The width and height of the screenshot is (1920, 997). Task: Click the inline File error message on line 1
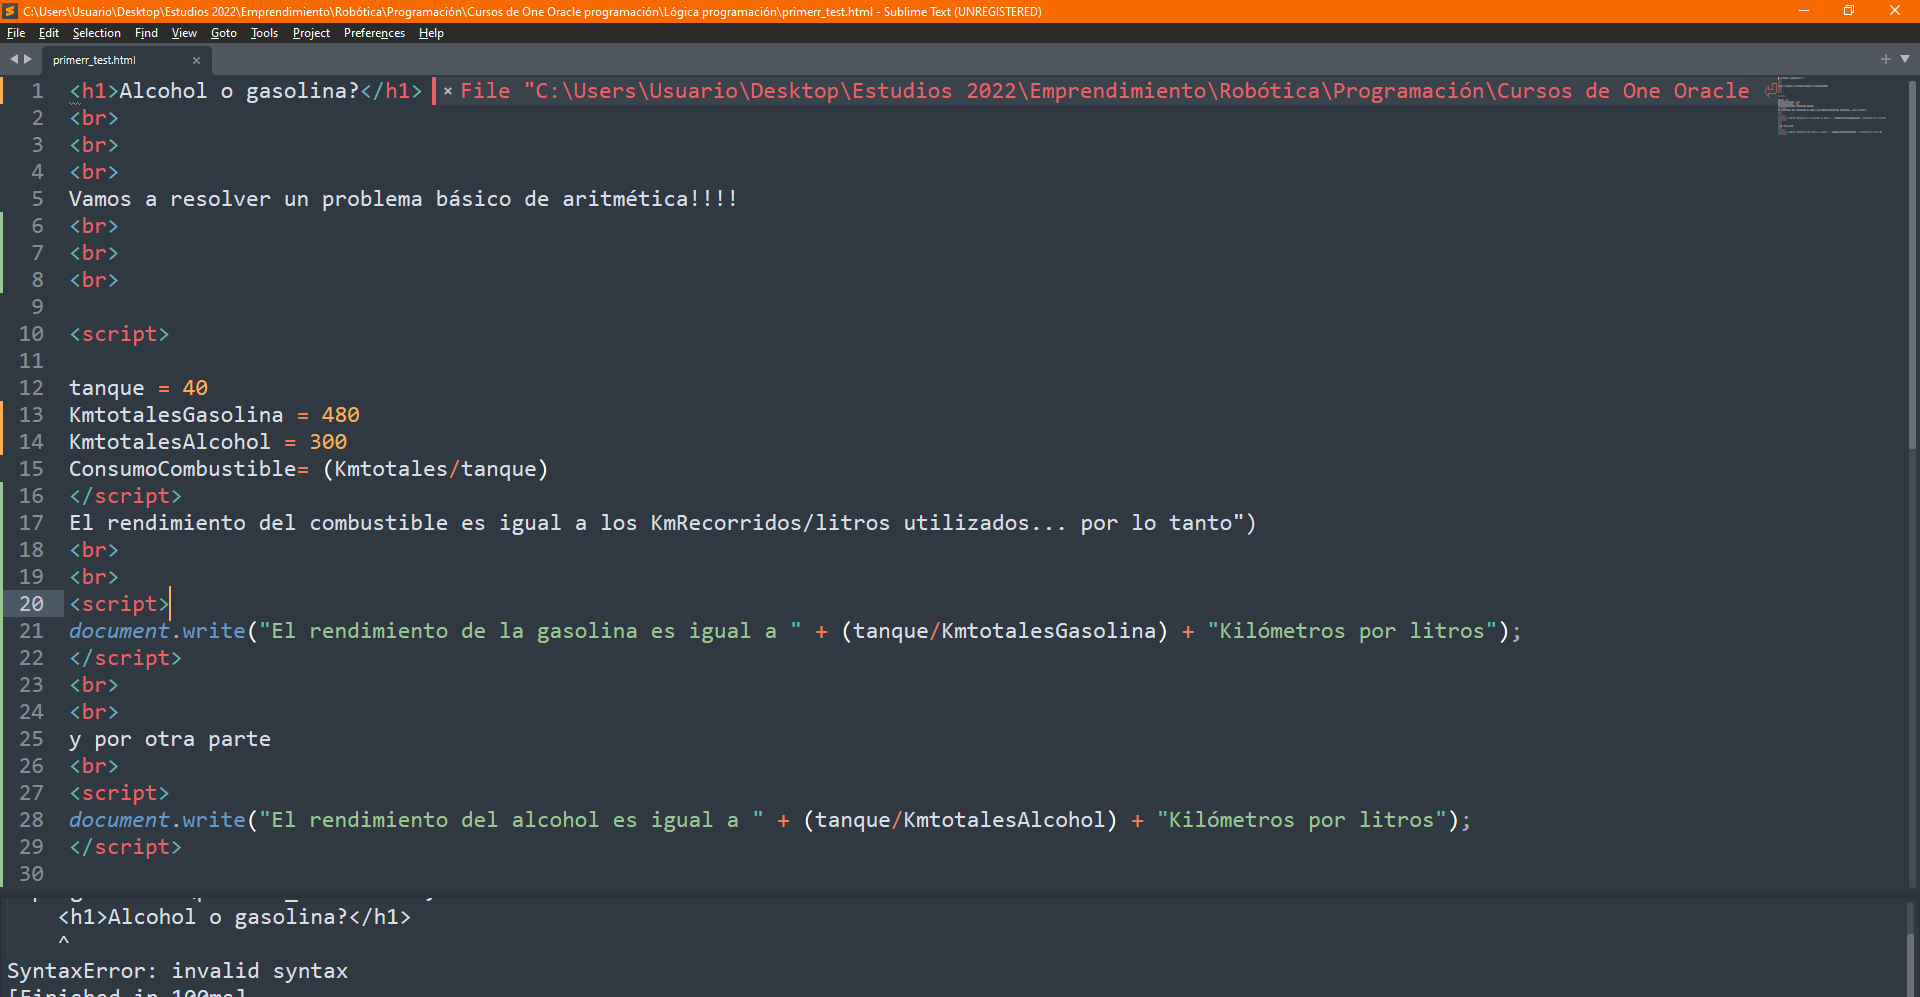point(1105,91)
